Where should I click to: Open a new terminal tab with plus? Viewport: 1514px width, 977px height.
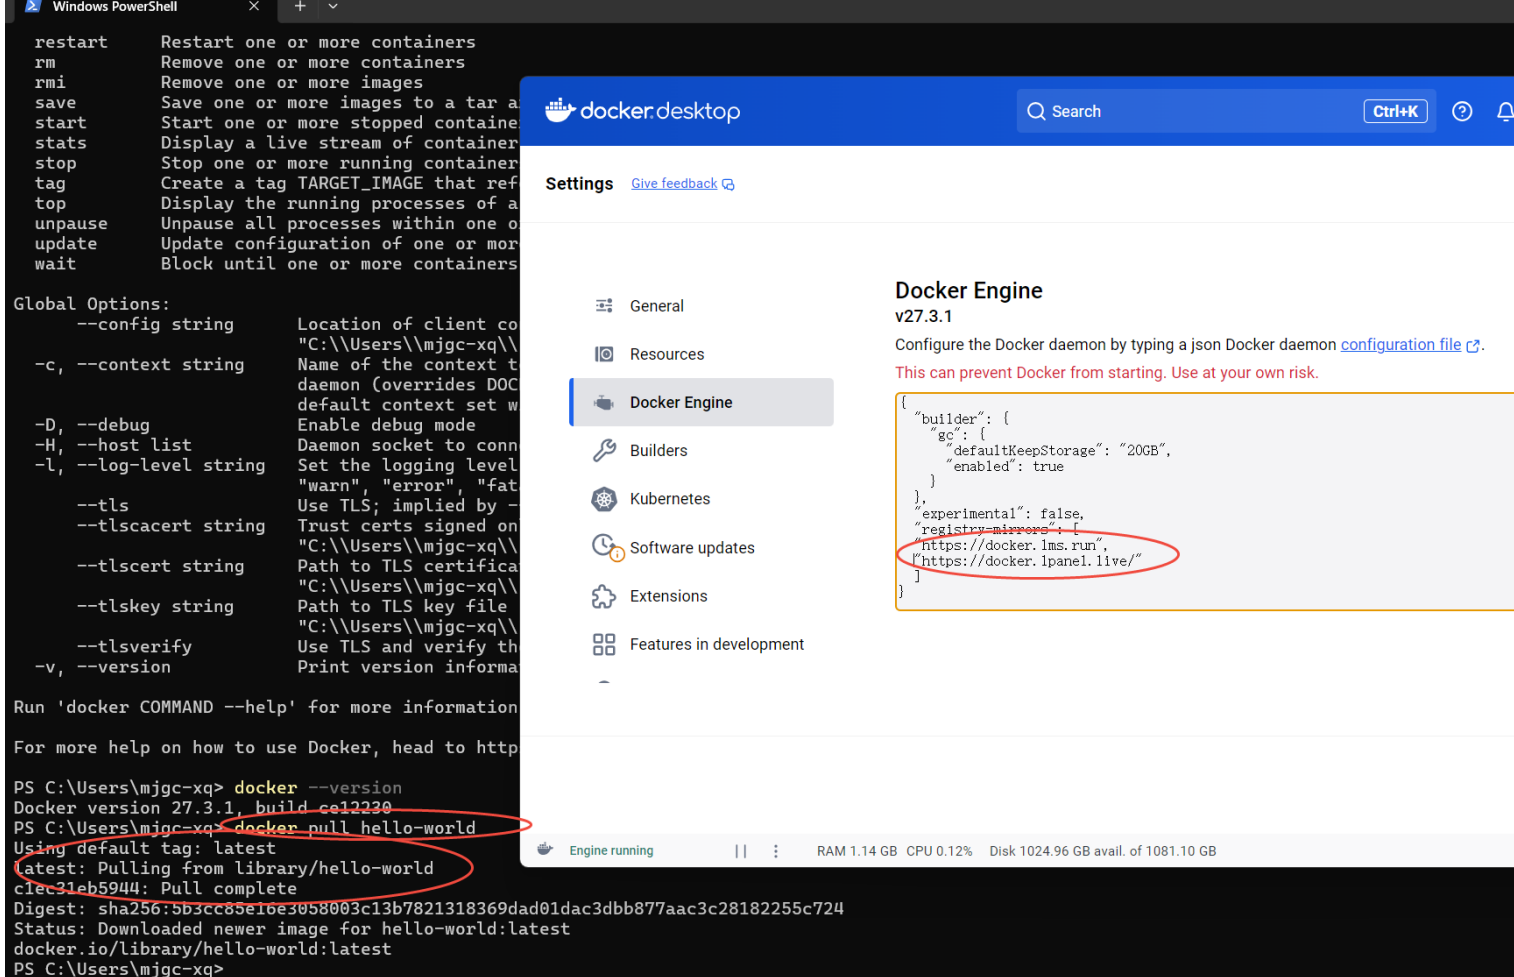coord(299,6)
